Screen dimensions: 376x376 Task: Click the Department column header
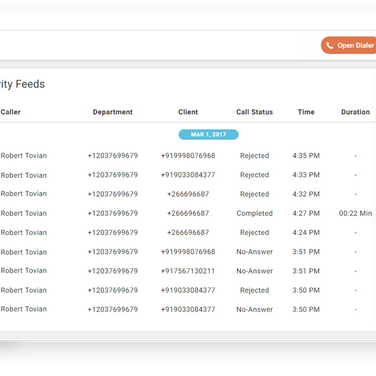pos(113,112)
